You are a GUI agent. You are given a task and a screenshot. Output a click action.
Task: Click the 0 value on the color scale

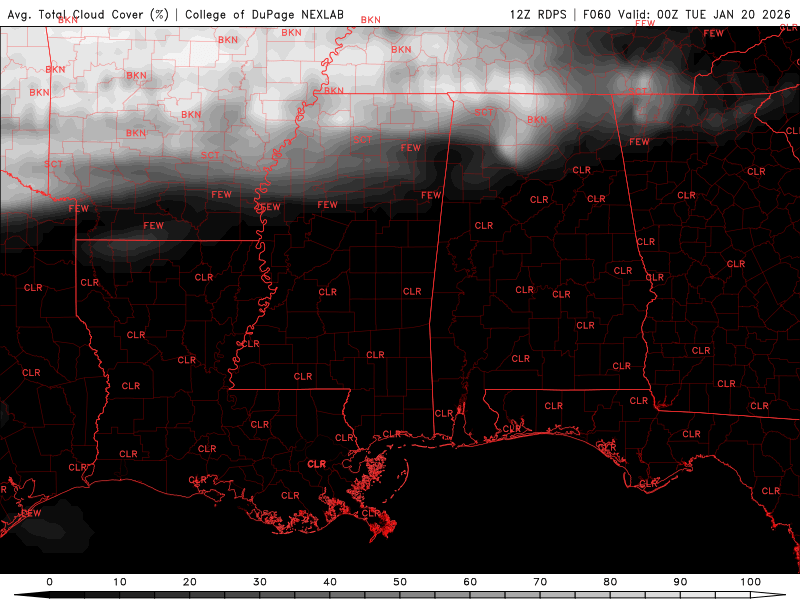point(49,582)
